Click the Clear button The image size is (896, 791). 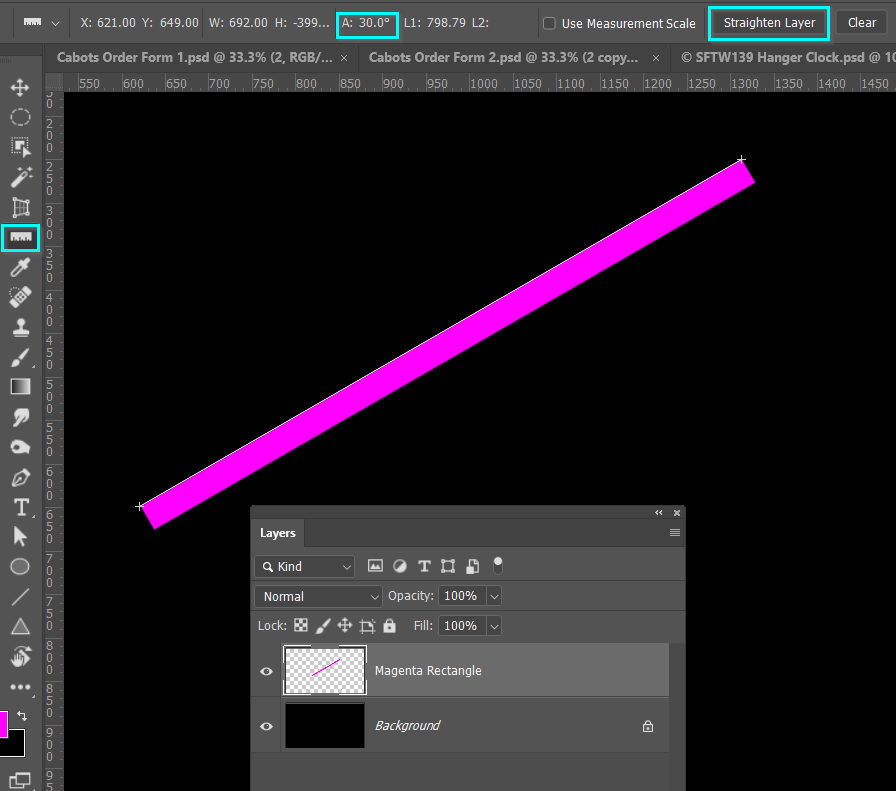[862, 23]
